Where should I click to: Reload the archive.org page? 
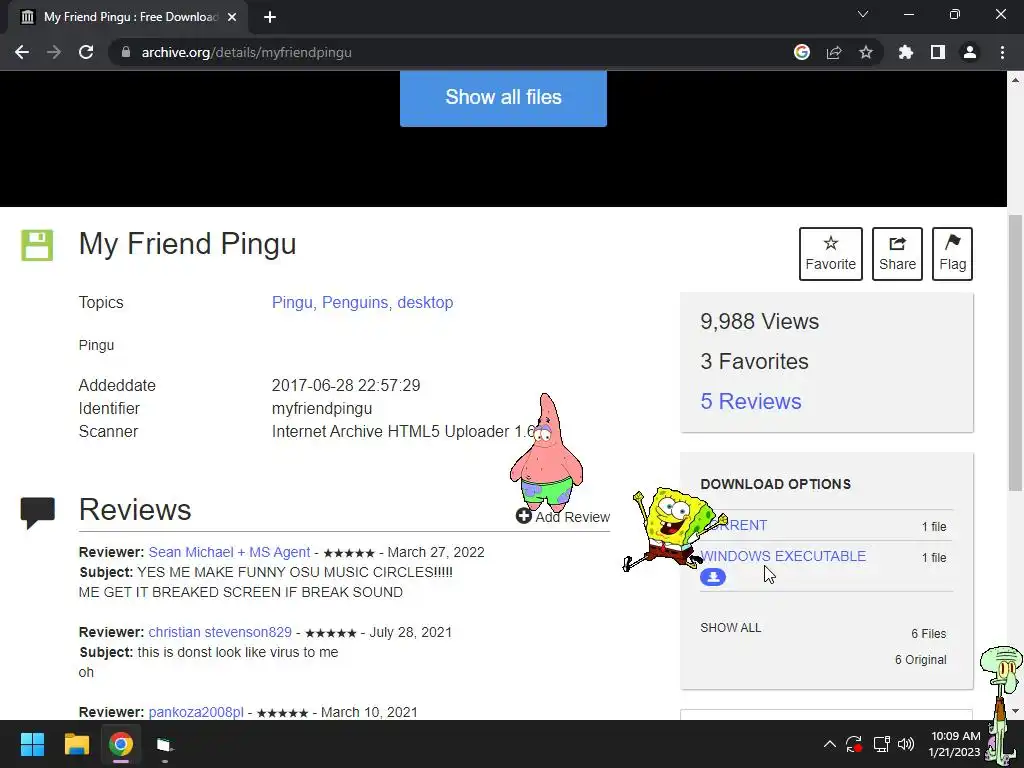tap(86, 52)
